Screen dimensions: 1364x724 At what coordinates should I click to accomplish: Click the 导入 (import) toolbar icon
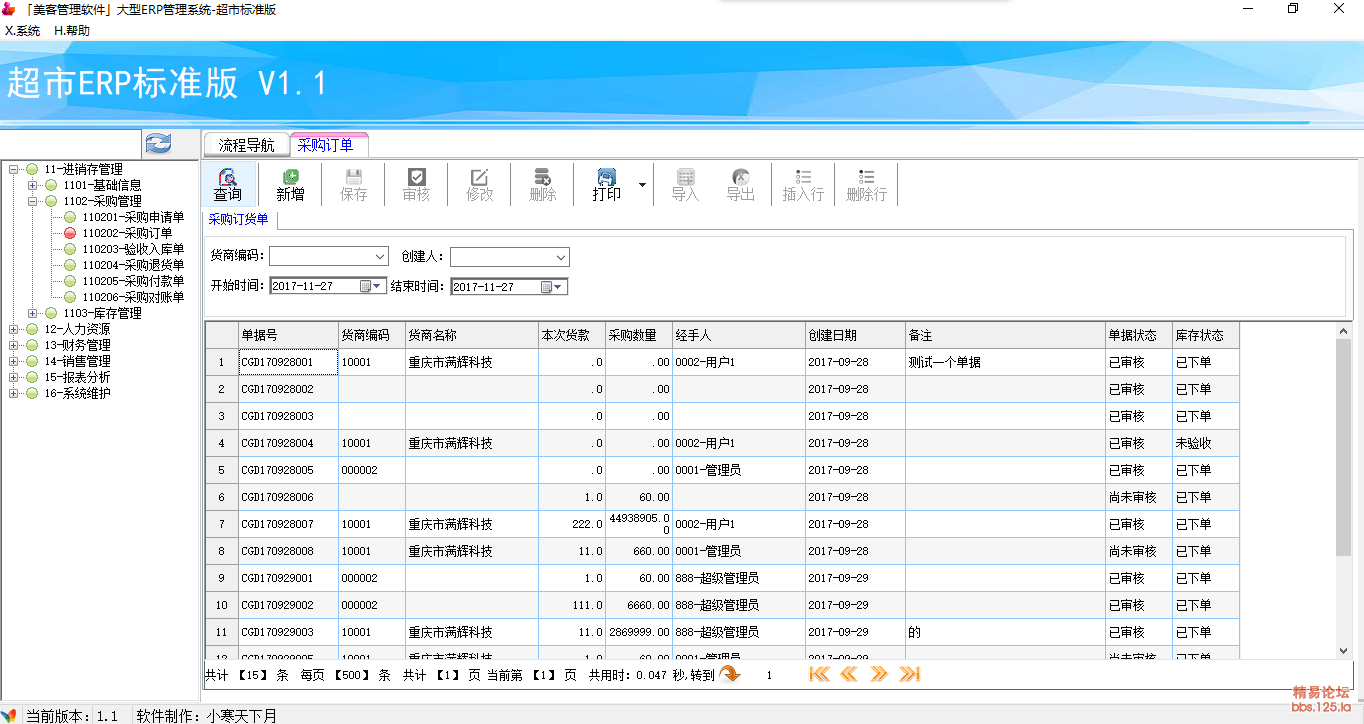click(x=685, y=184)
